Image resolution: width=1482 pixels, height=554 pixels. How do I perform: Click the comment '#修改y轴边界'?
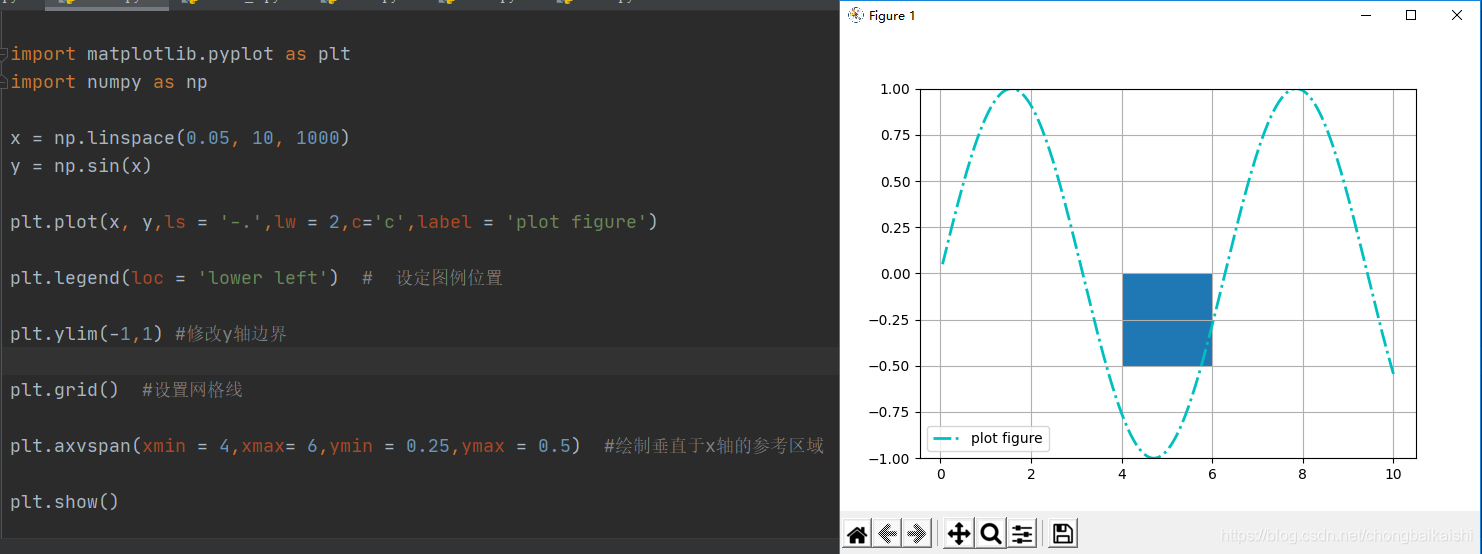pyautogui.click(x=231, y=334)
